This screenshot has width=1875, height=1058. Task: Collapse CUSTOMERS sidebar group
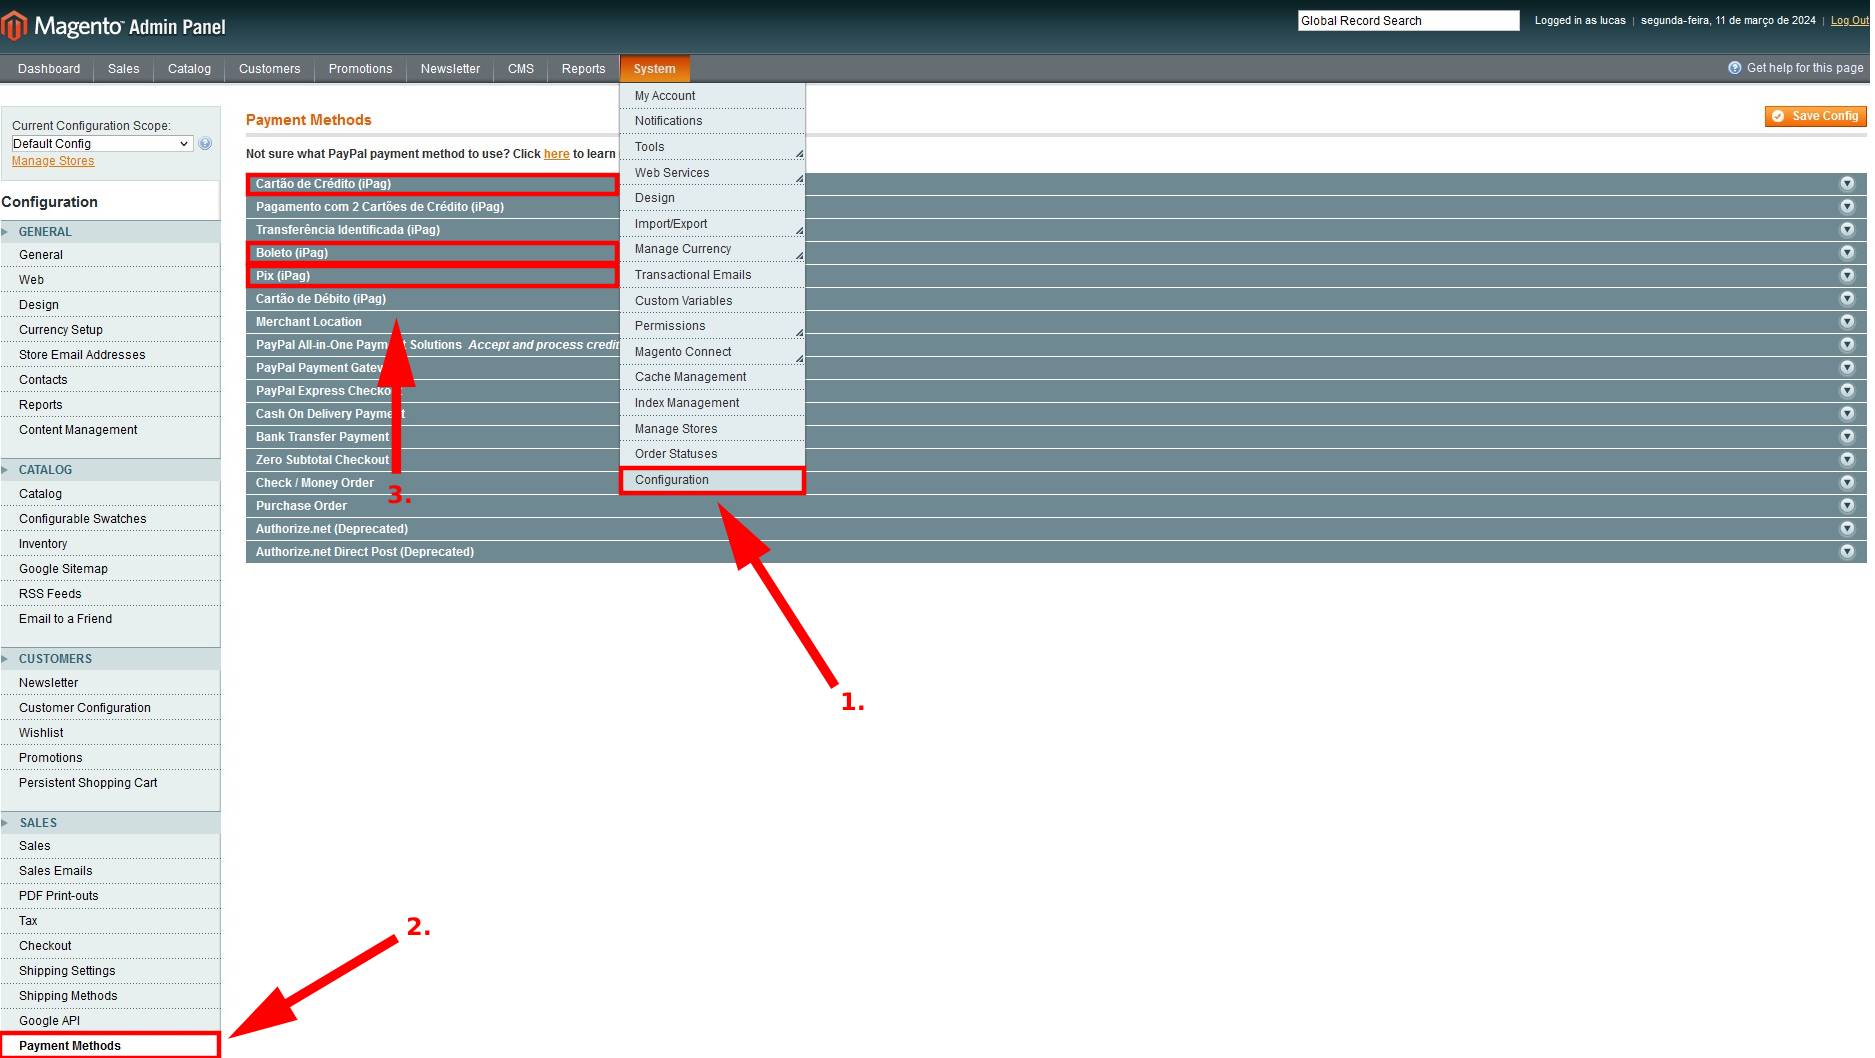[x=110, y=659]
